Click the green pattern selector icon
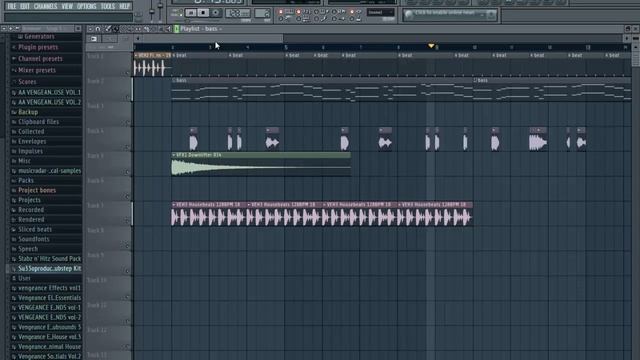 point(177,29)
